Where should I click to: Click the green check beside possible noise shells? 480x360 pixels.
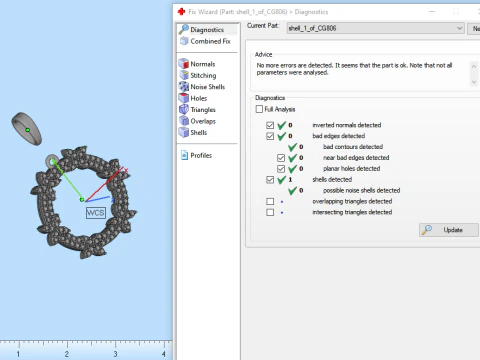pyautogui.click(x=292, y=190)
